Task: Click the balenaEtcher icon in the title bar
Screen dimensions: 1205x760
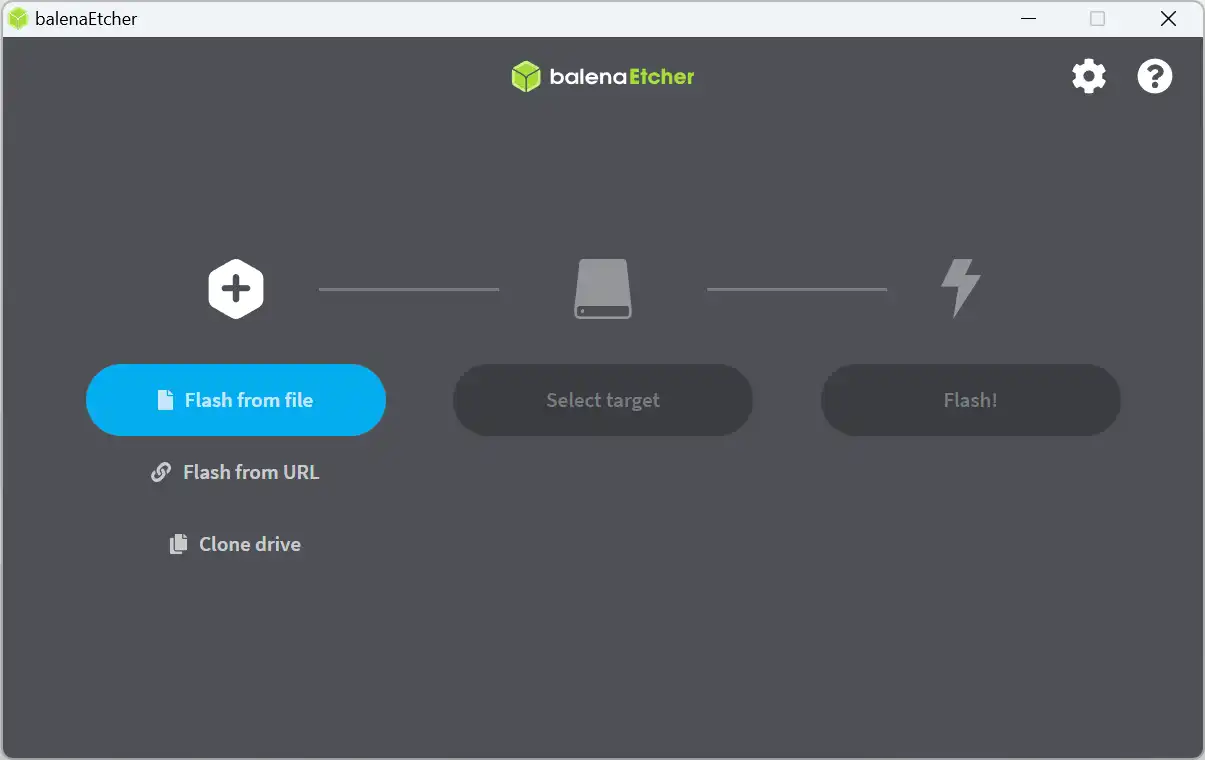Action: tap(17, 18)
